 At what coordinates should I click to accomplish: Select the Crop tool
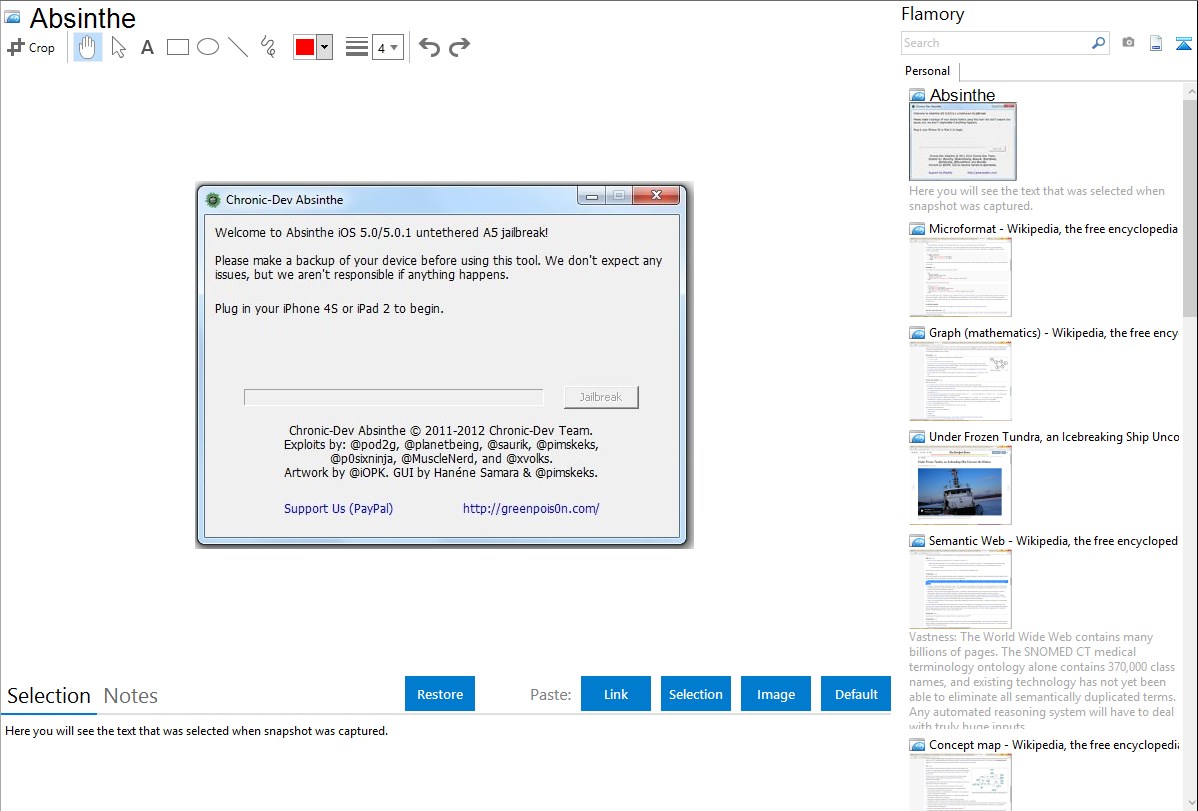31,47
